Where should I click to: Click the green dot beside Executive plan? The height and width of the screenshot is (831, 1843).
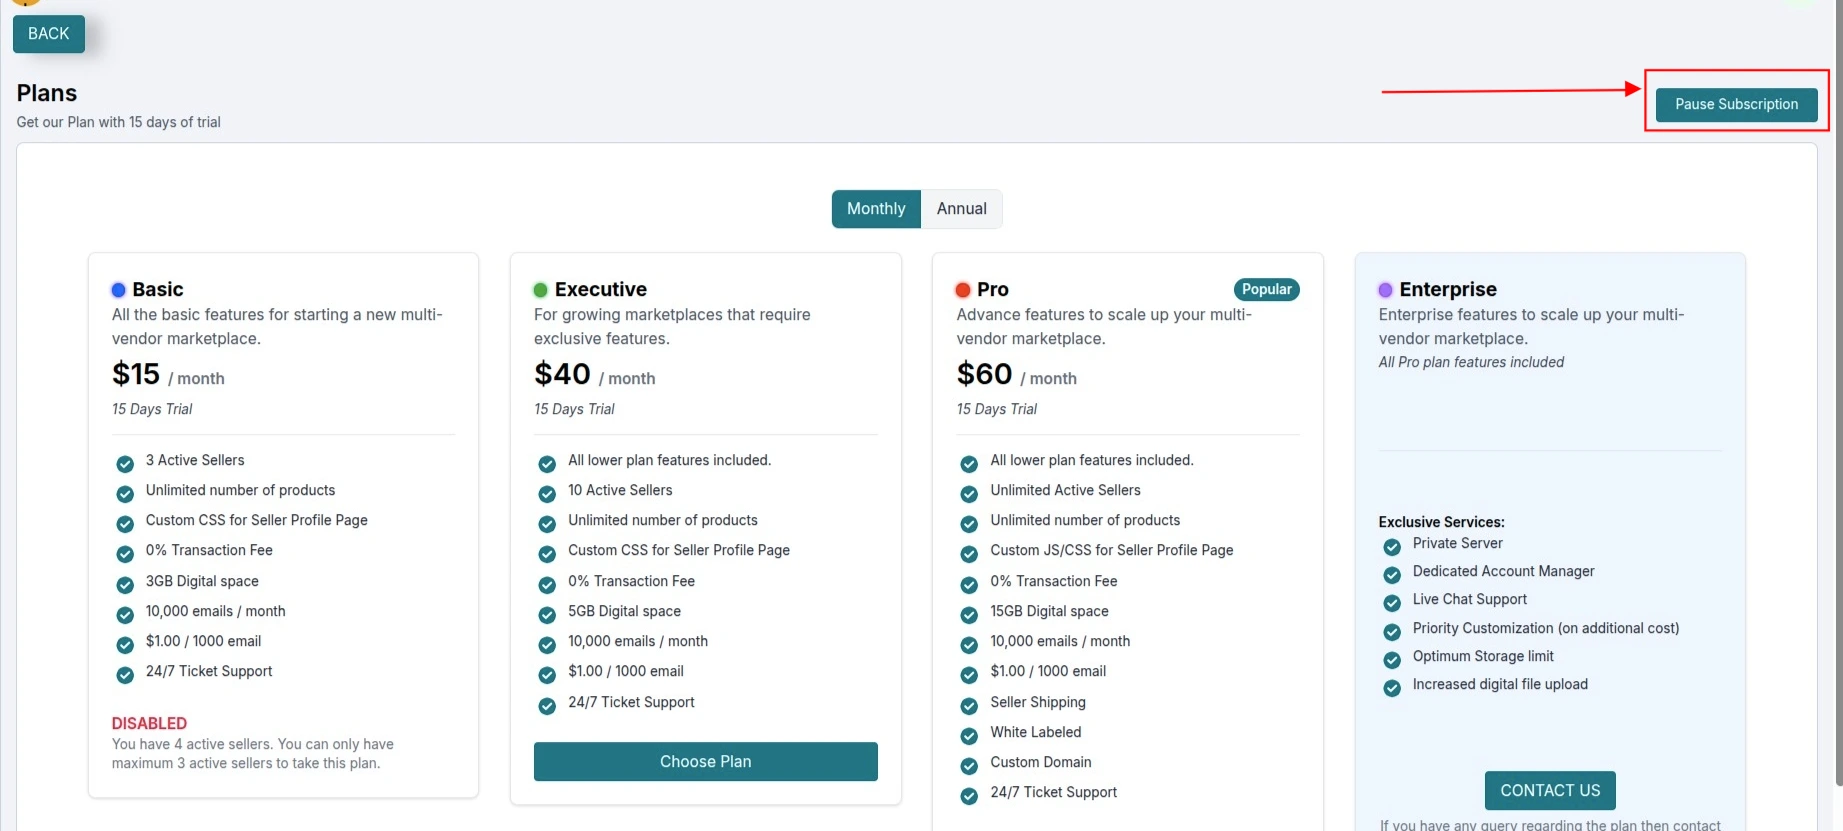tap(541, 290)
